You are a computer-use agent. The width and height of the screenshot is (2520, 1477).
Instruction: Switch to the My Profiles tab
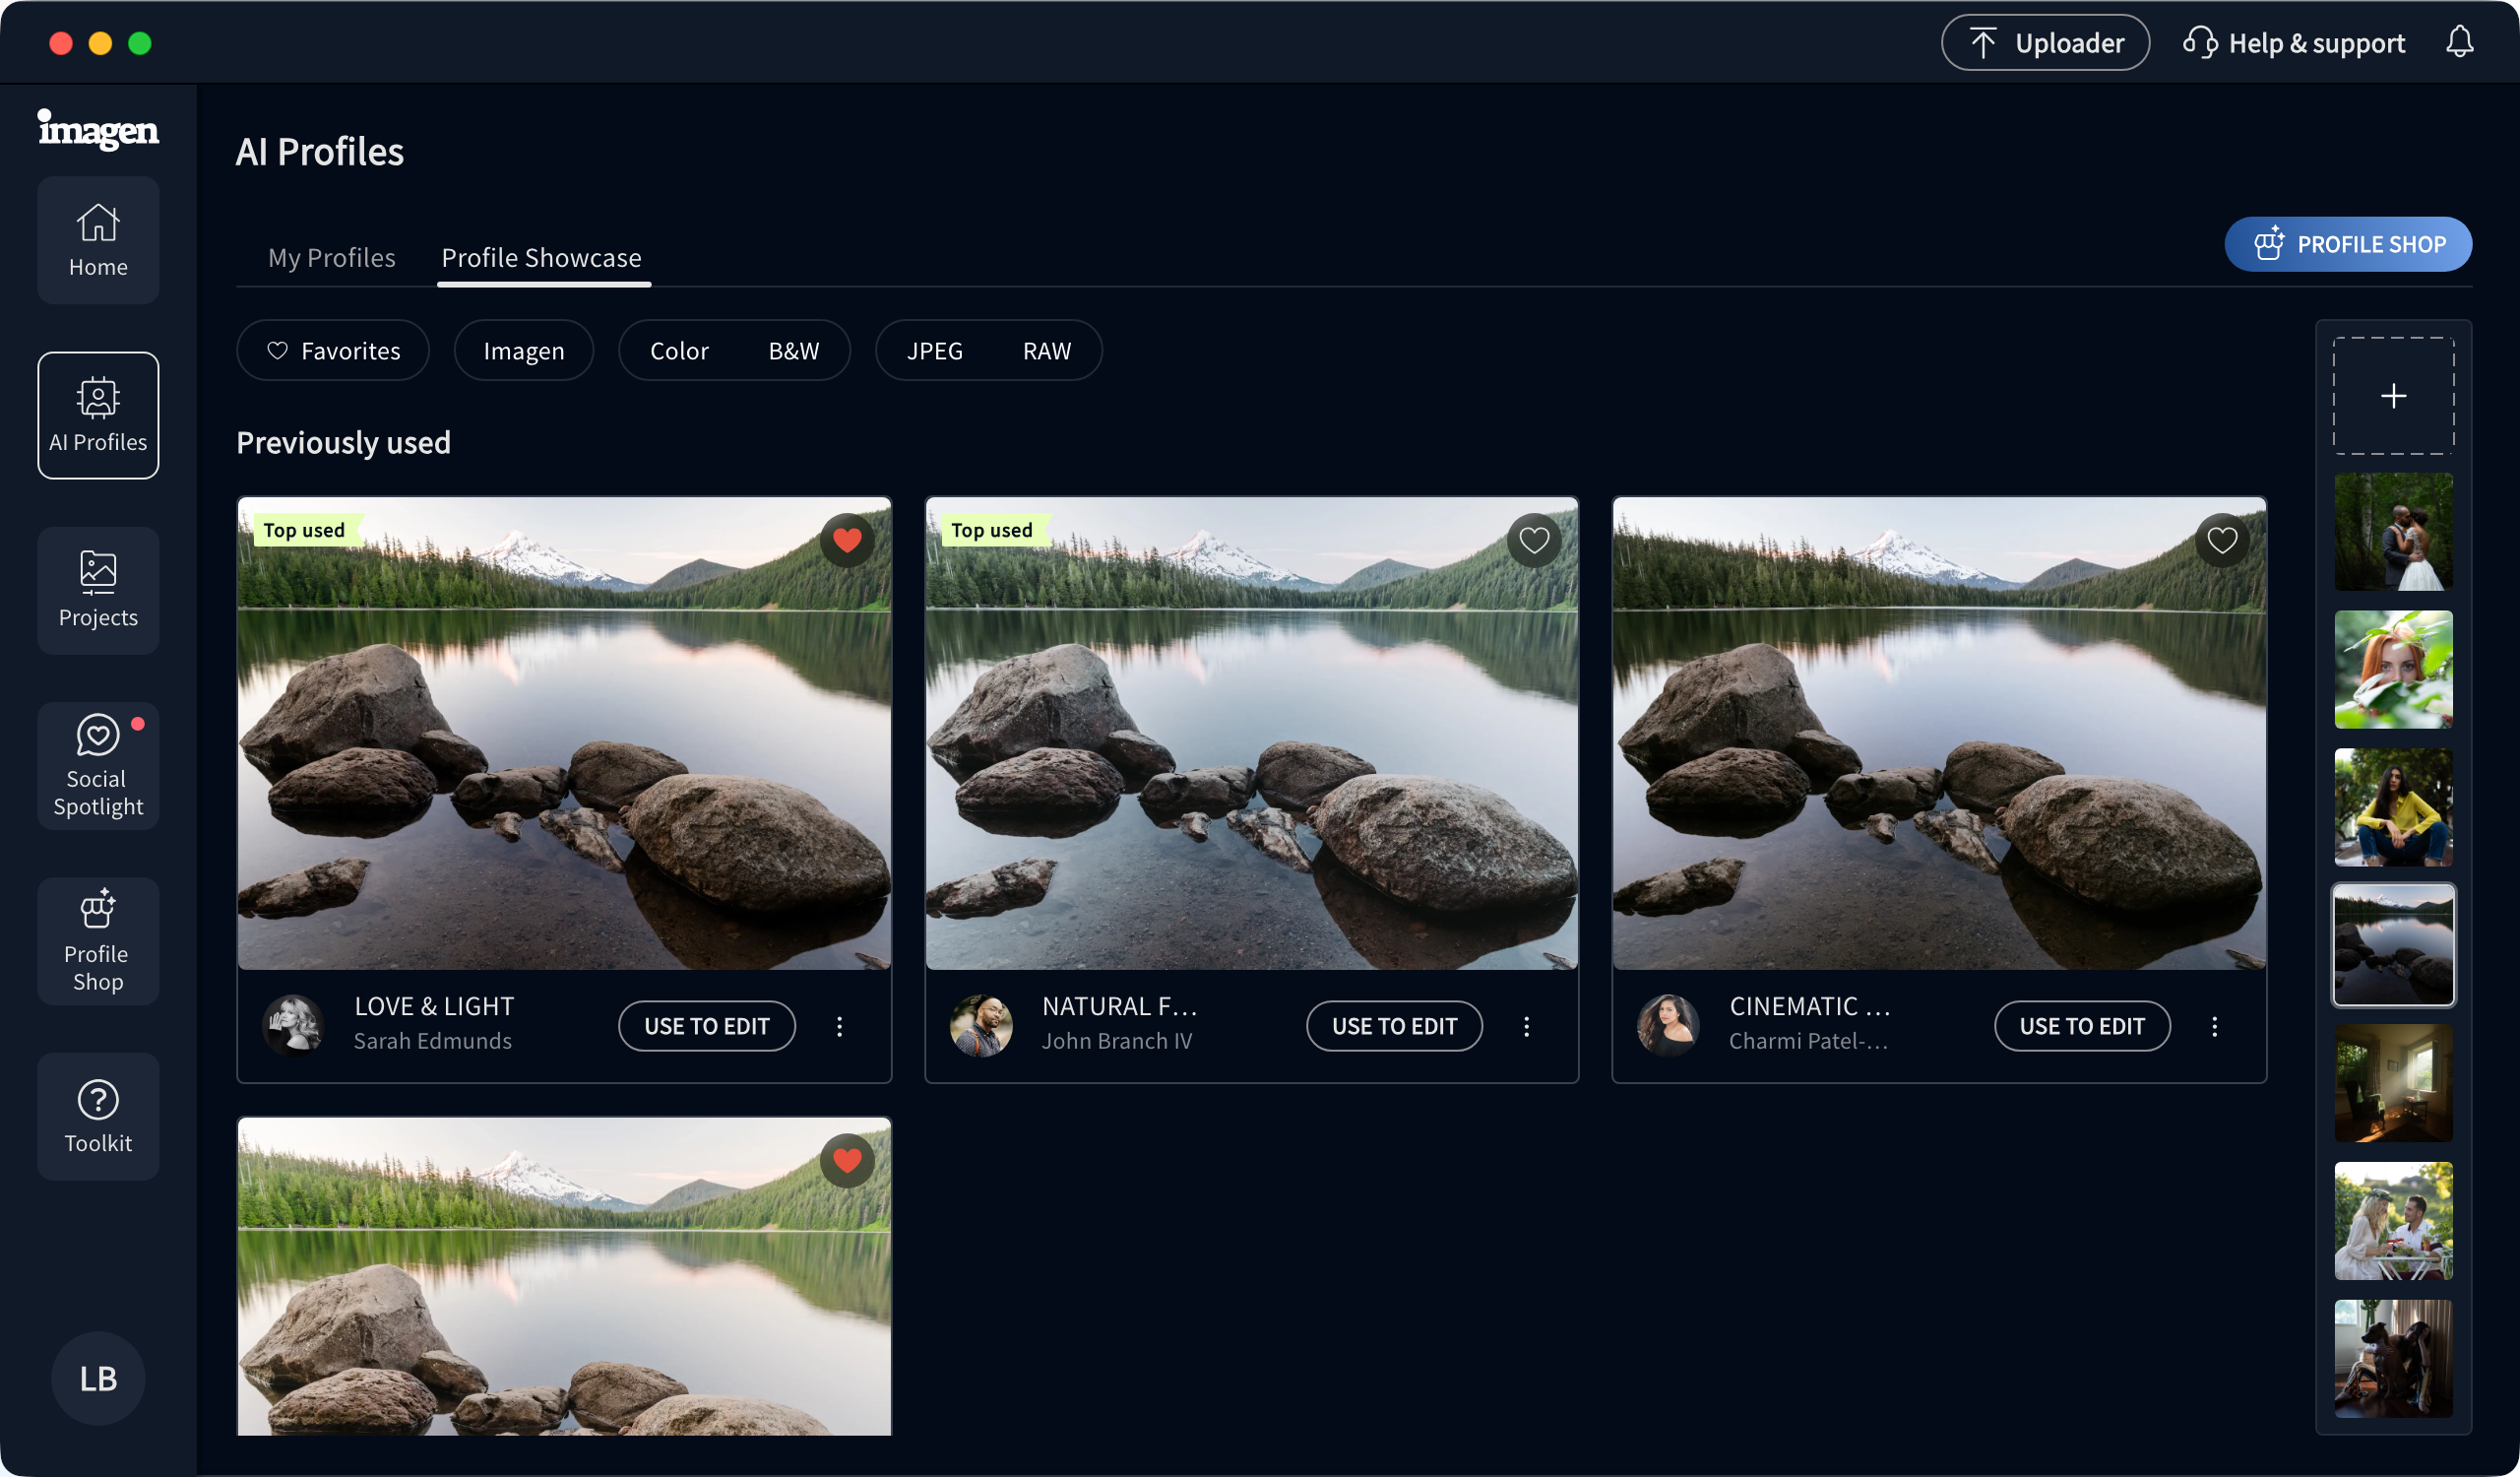pos(331,257)
